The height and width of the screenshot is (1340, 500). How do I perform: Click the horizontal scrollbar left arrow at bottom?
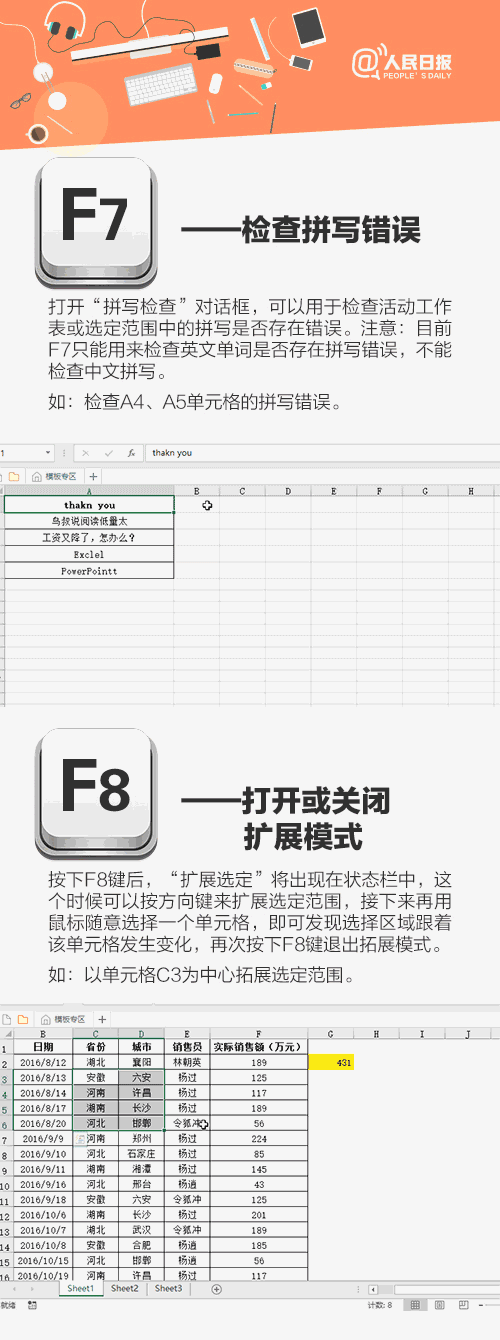click(x=373, y=1289)
